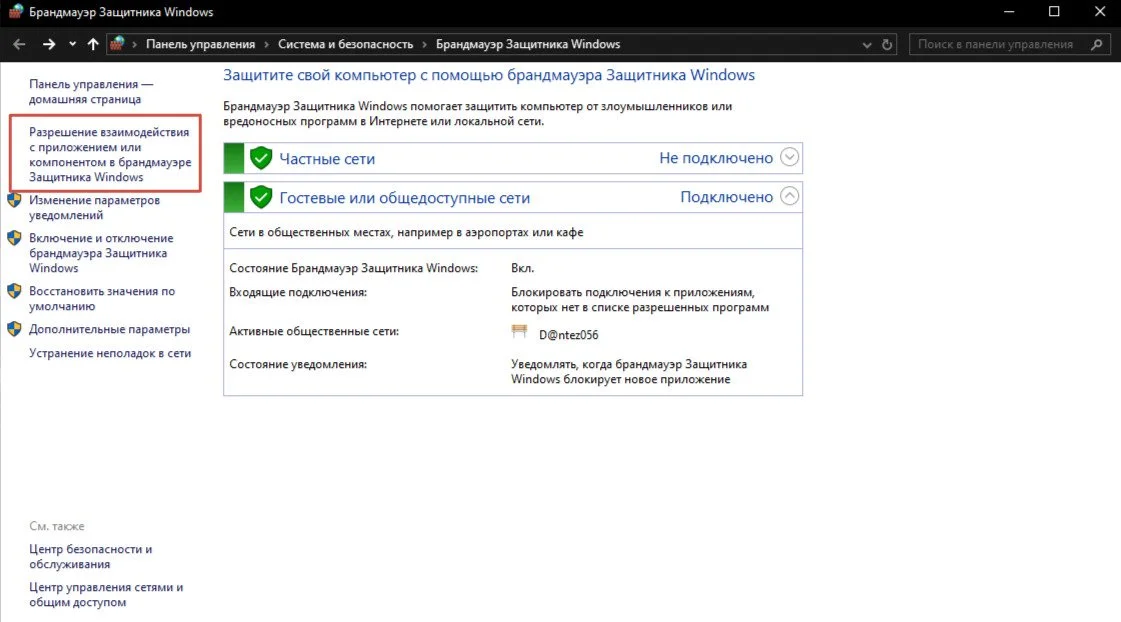The width and height of the screenshot is (1121, 622).
Task: Open 'Центр управления сетями и общим доступом' link
Action: 106,595
